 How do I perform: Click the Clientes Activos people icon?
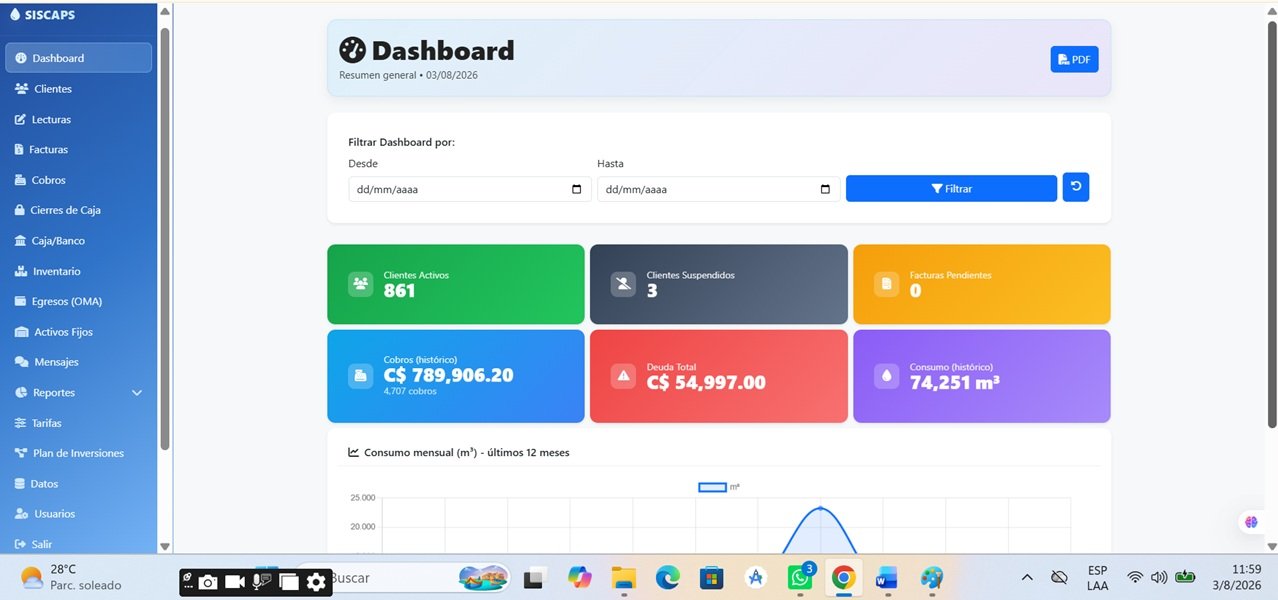tap(360, 284)
